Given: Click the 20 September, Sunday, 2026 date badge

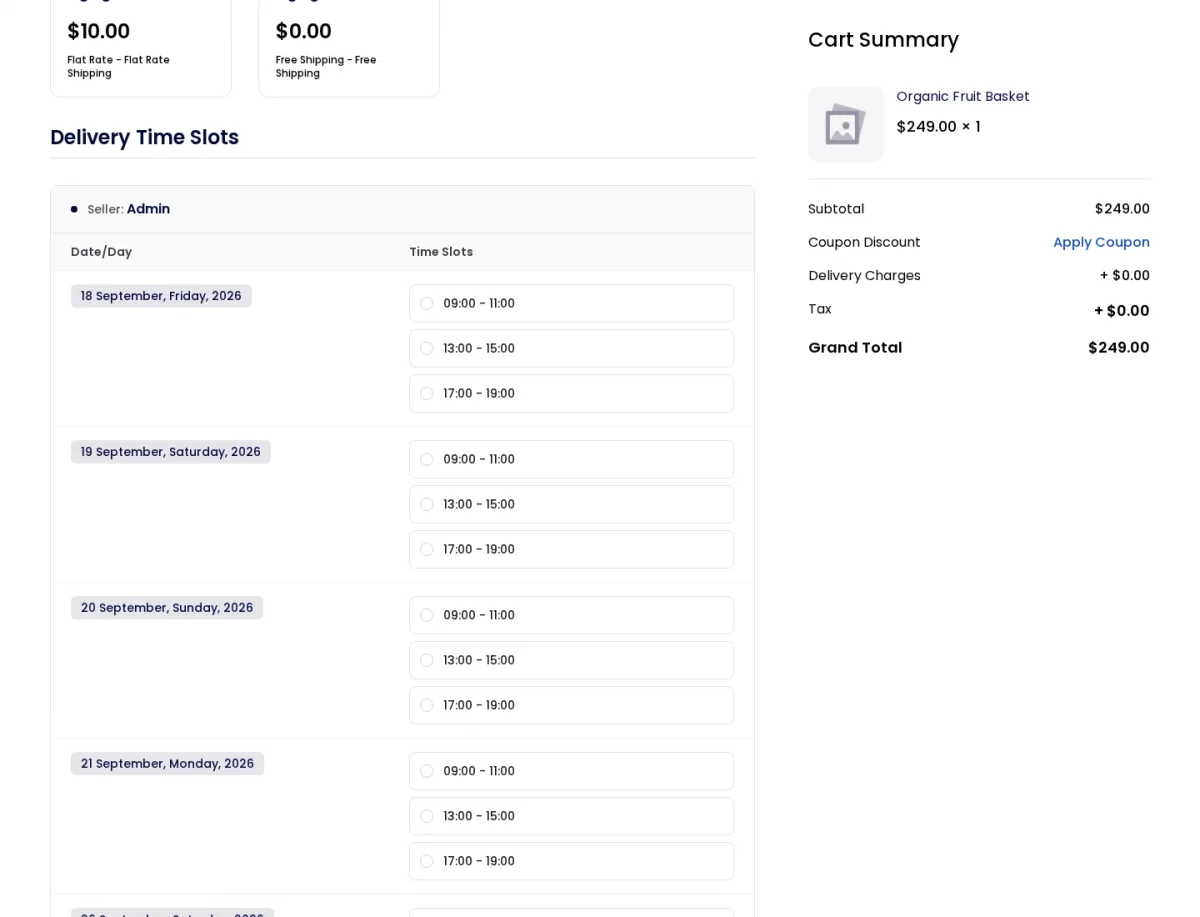Looking at the screenshot, I should [167, 608].
